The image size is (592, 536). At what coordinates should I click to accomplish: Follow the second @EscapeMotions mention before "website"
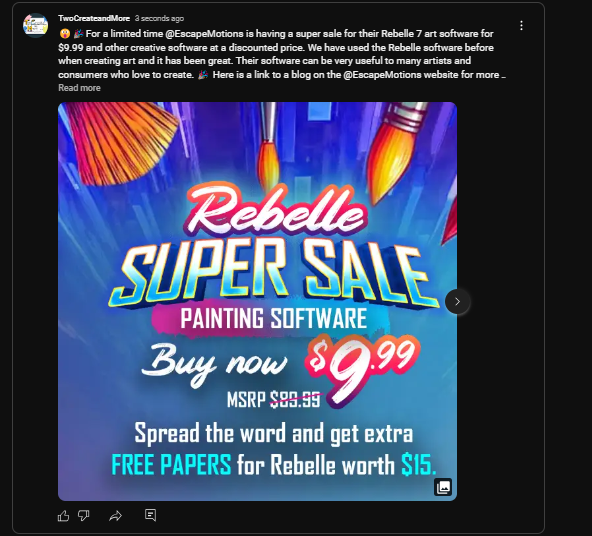382,75
